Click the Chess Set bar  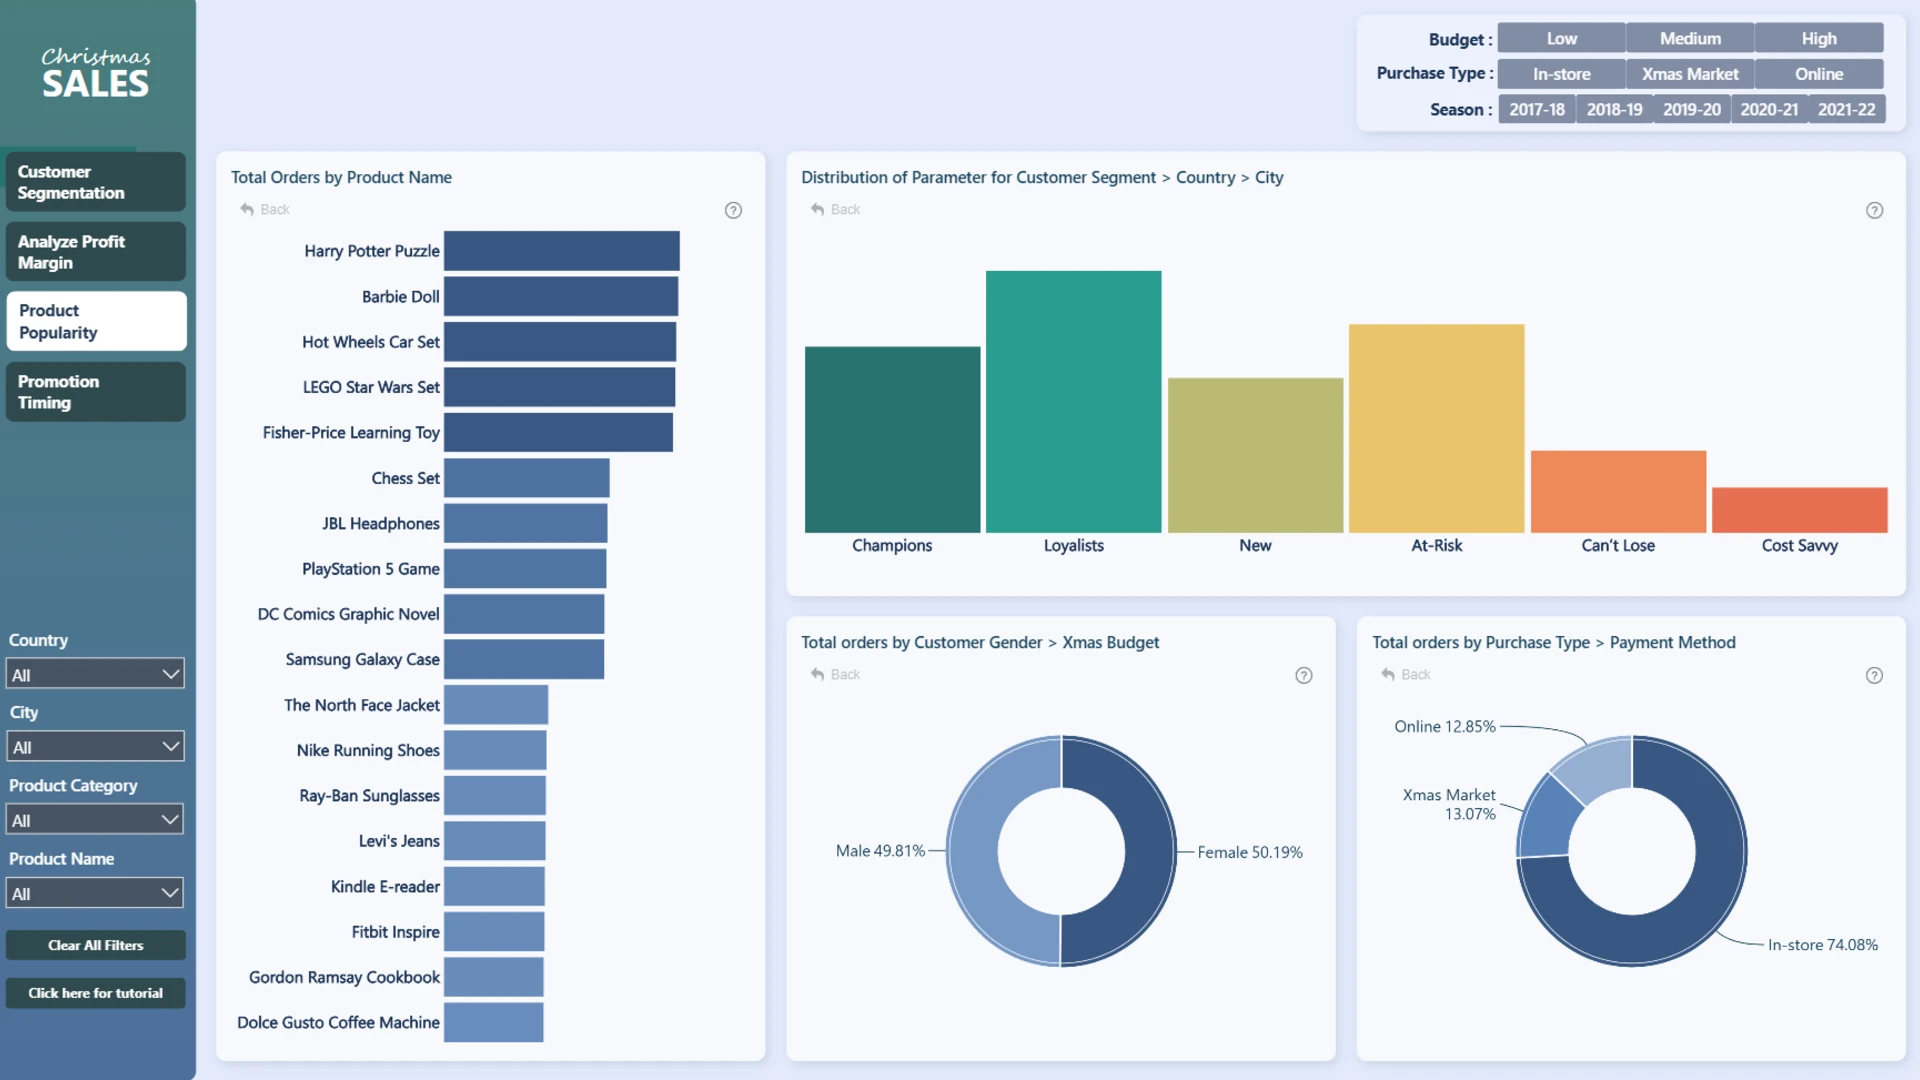tap(527, 478)
